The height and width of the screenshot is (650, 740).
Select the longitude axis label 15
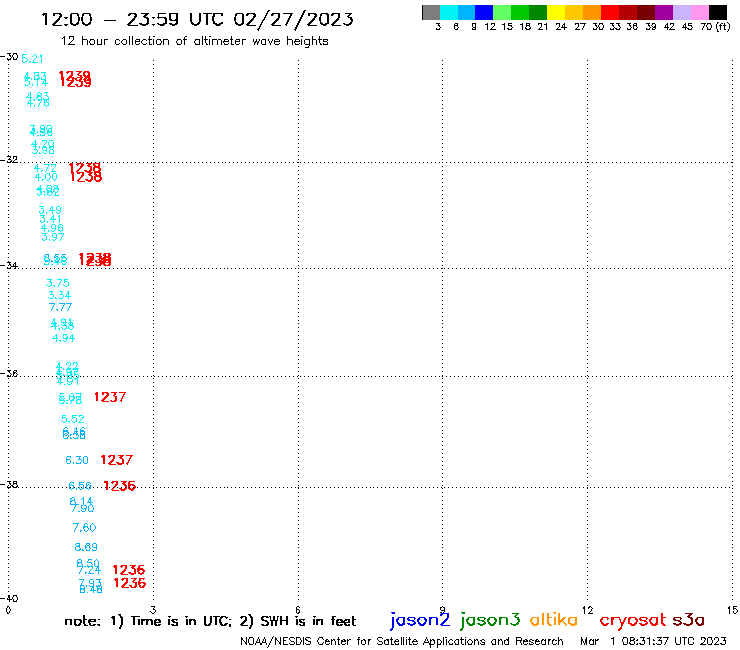tap(732, 610)
